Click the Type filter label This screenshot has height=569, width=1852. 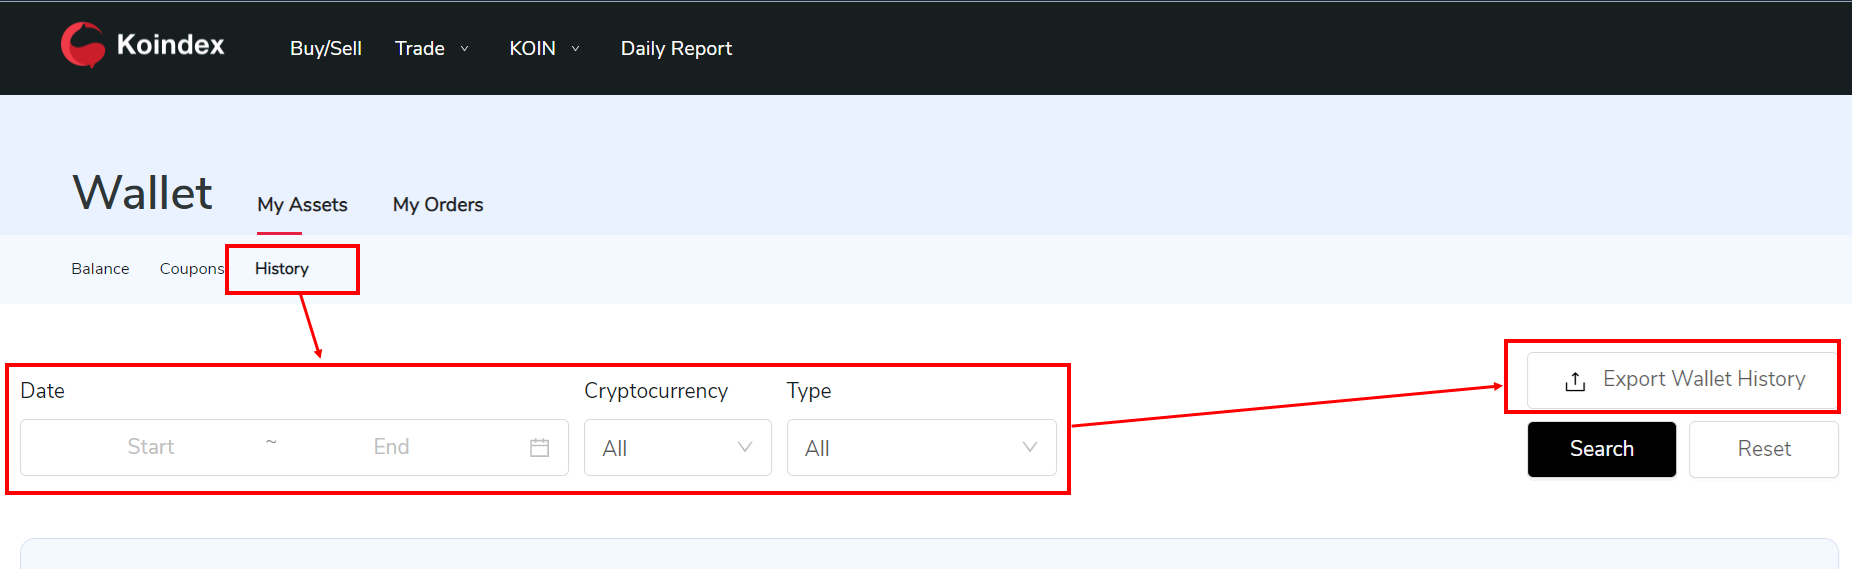[x=809, y=391]
